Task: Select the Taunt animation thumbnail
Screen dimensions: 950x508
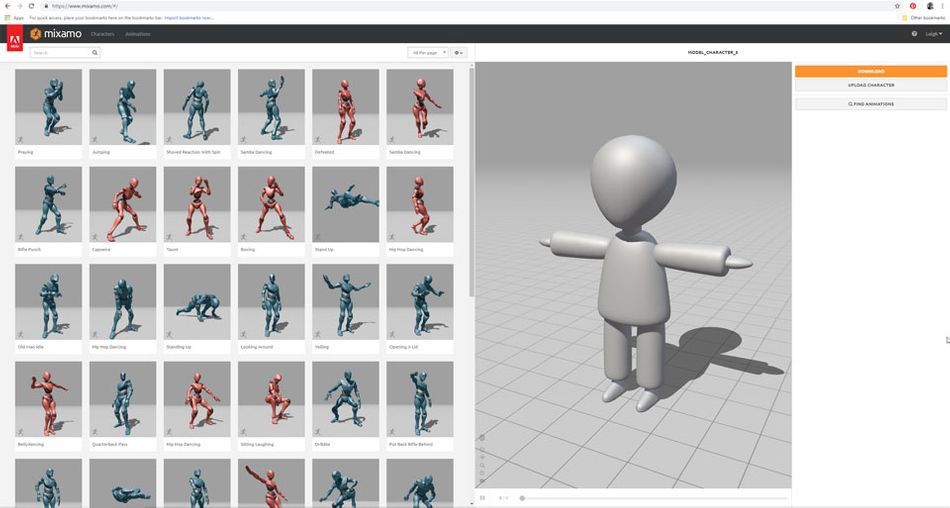Action: point(197,204)
